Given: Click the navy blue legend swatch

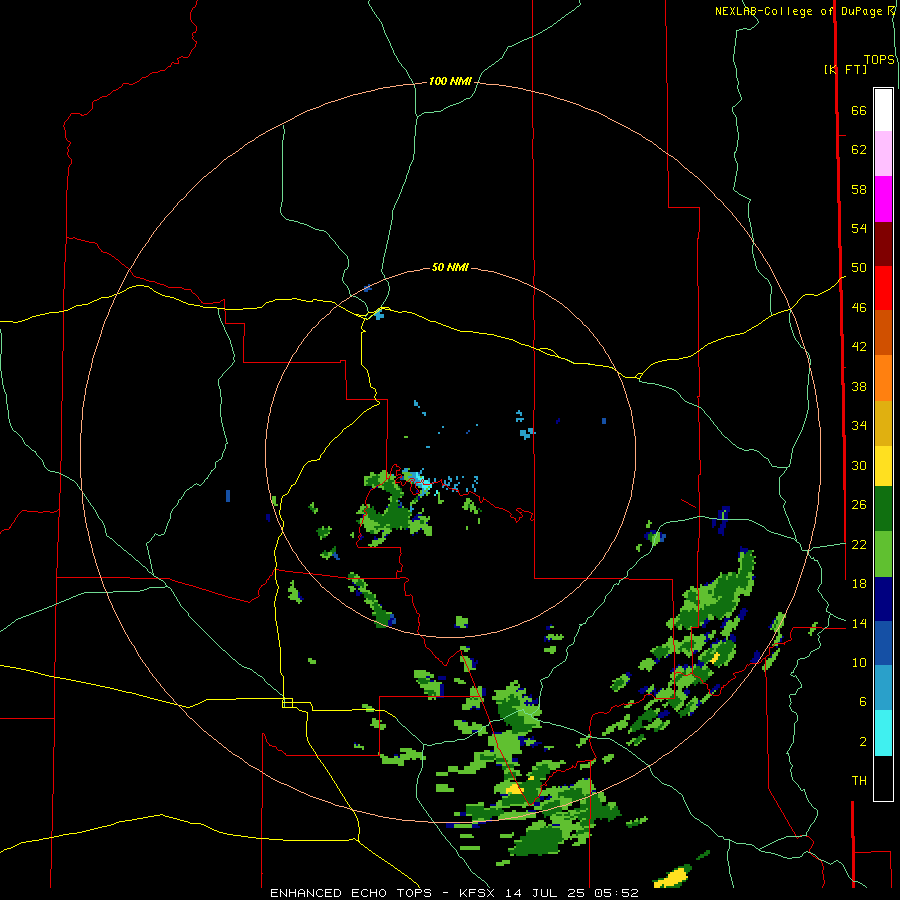Looking at the screenshot, I should click(883, 599).
